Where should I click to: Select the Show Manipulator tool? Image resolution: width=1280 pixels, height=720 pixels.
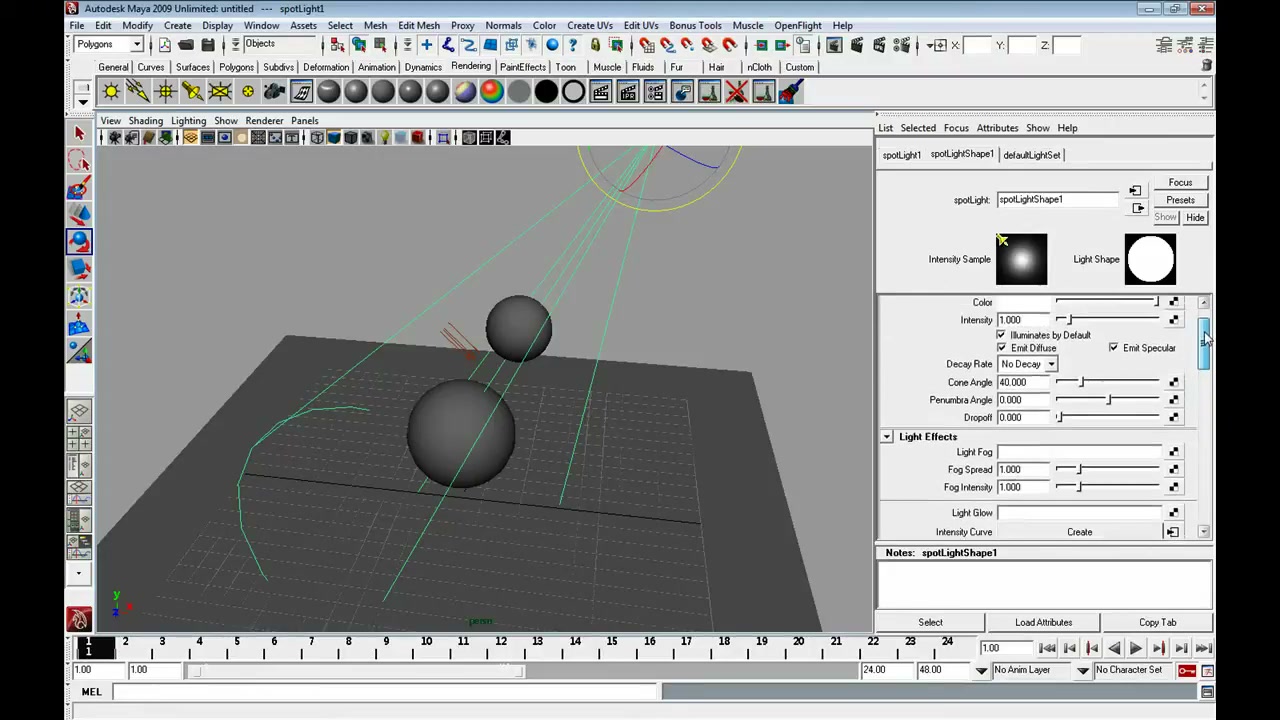[79, 349]
